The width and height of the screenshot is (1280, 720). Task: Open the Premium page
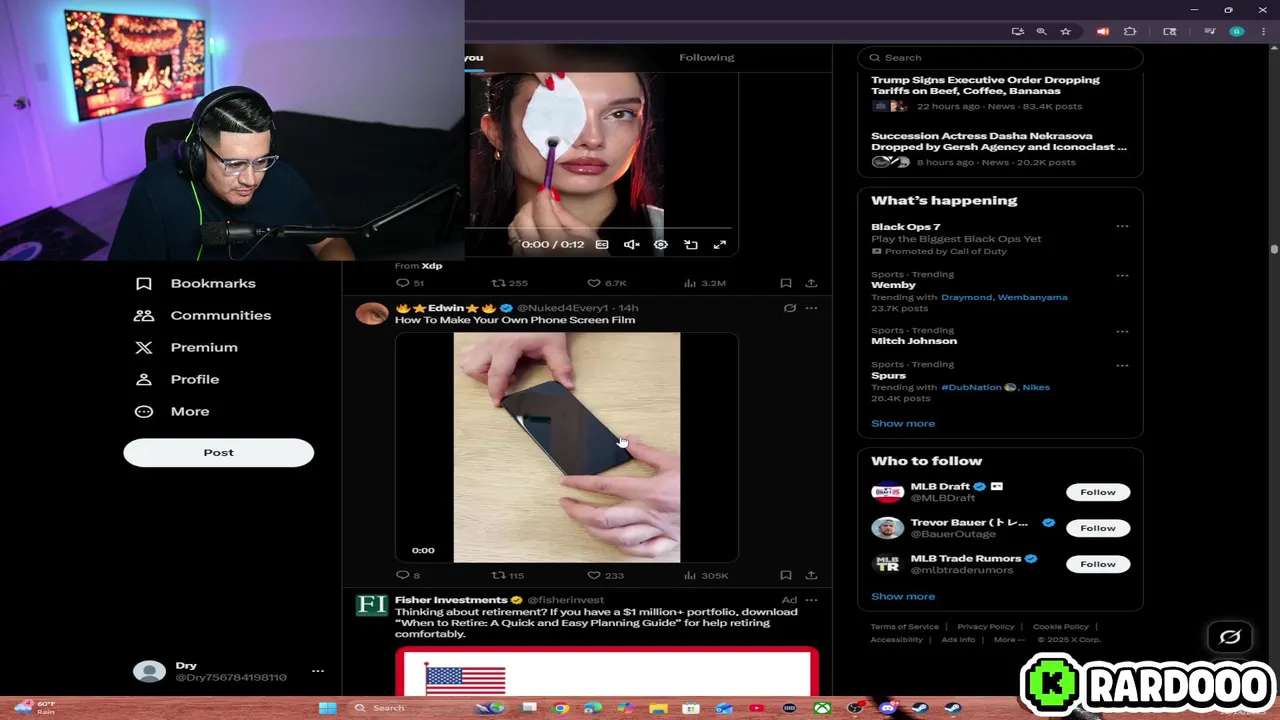(x=186, y=347)
